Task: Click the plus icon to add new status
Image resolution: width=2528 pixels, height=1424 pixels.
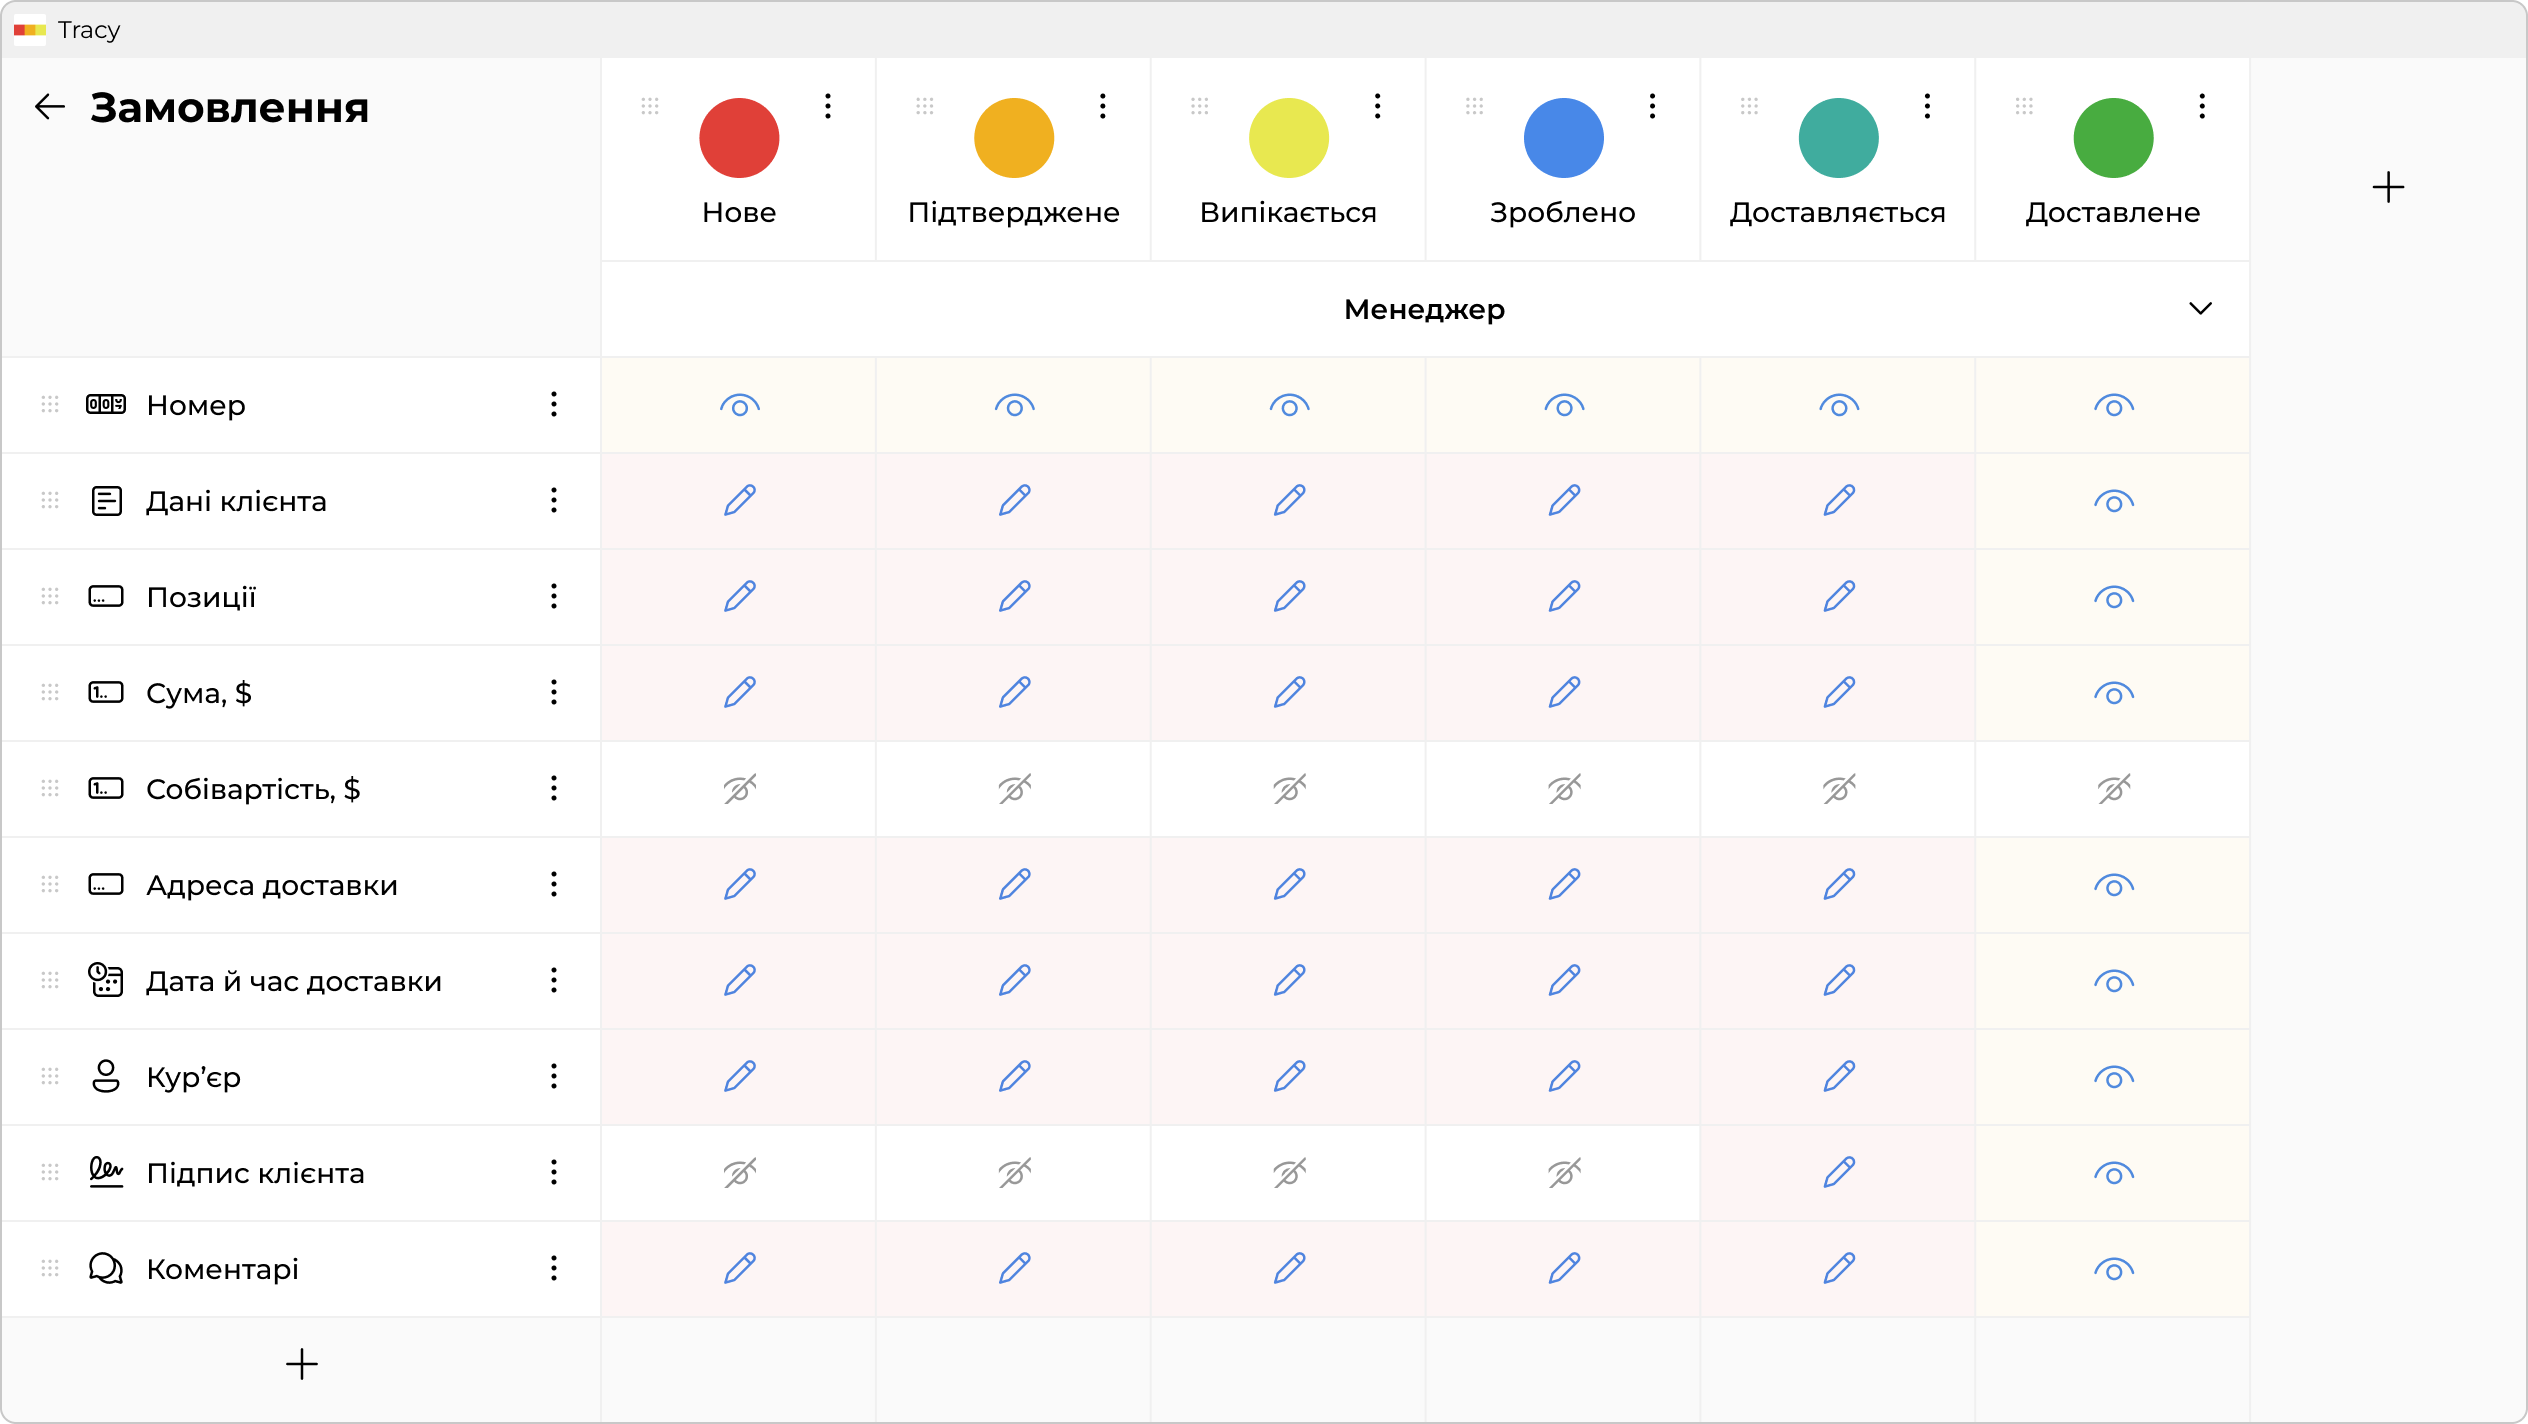Action: (x=2388, y=187)
